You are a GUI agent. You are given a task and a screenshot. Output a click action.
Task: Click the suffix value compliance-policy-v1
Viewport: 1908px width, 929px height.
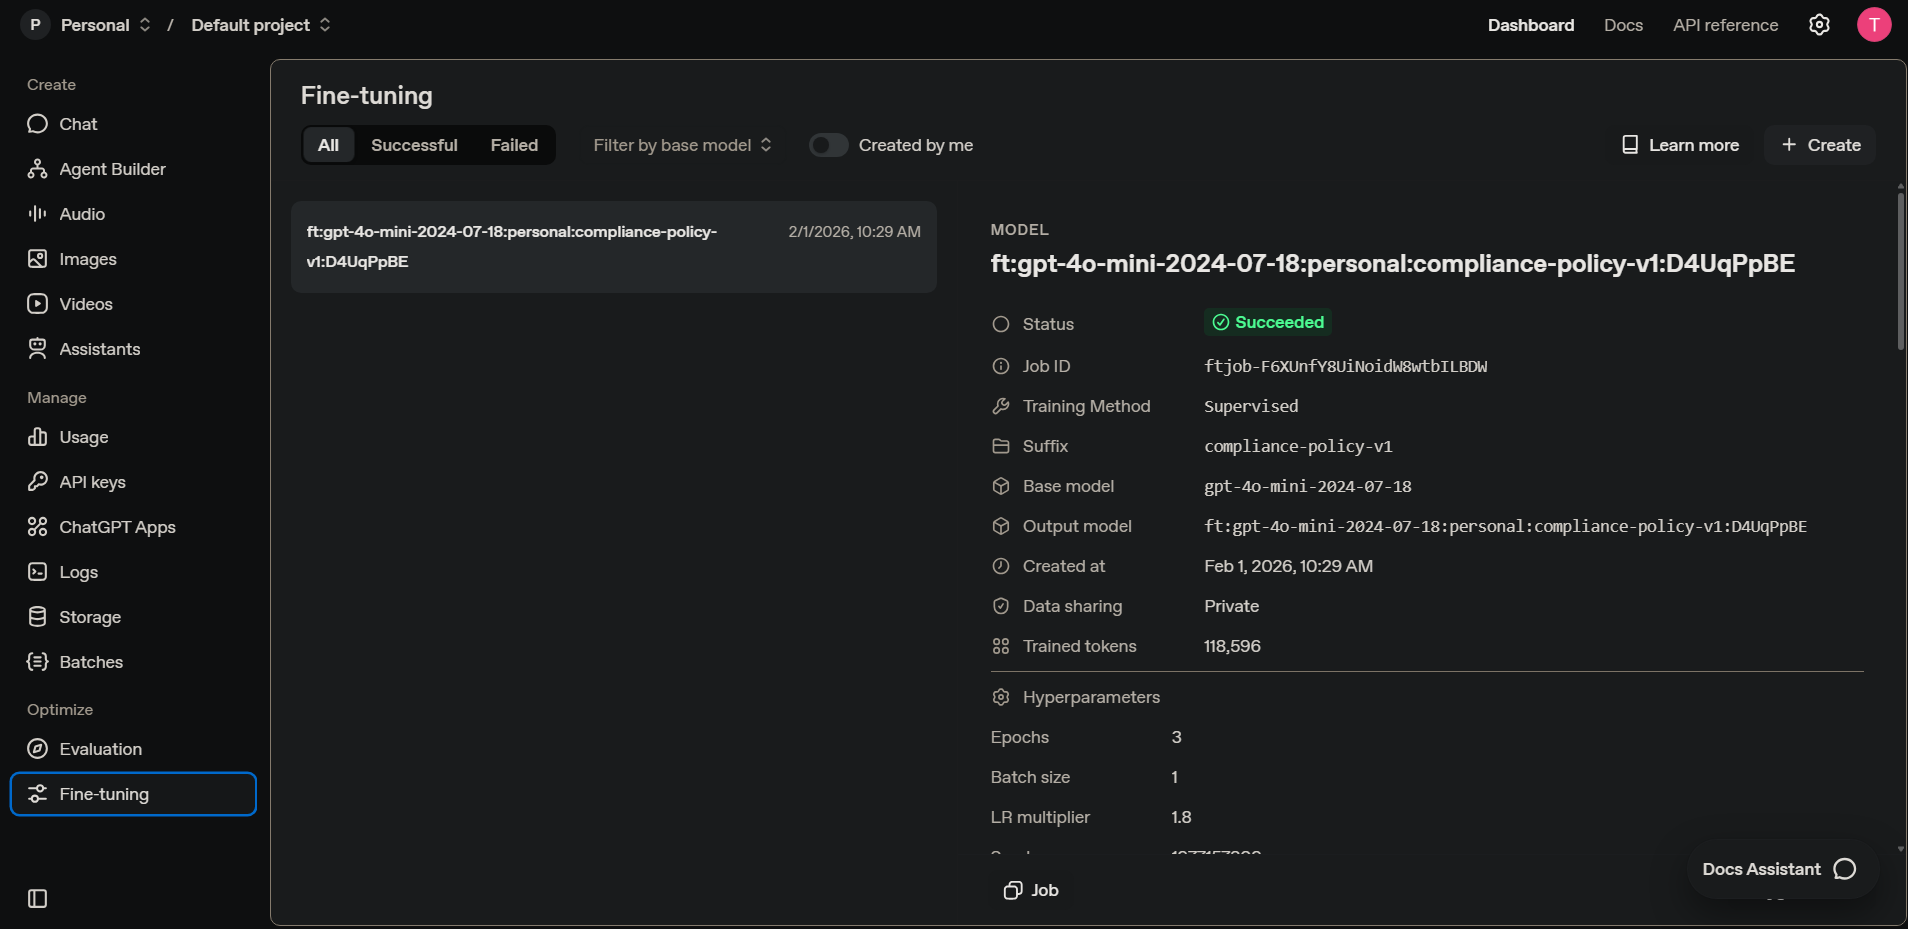(x=1298, y=446)
